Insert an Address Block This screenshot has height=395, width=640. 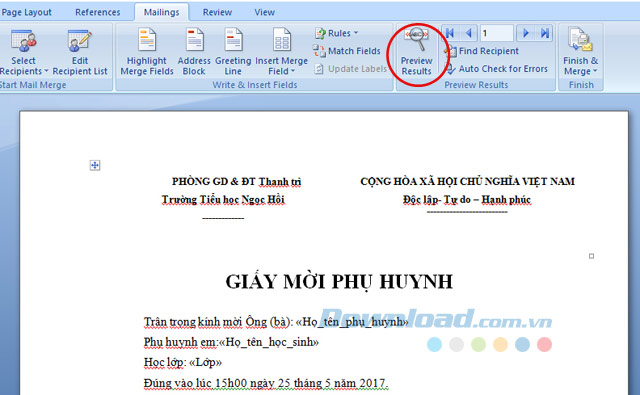[x=194, y=52]
